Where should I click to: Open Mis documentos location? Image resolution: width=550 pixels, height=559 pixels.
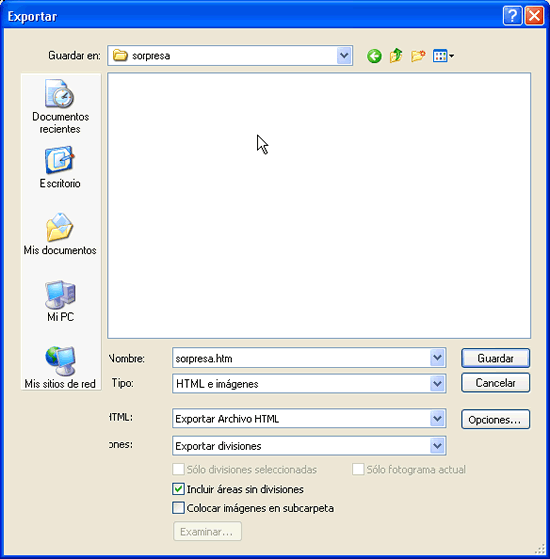[60, 234]
